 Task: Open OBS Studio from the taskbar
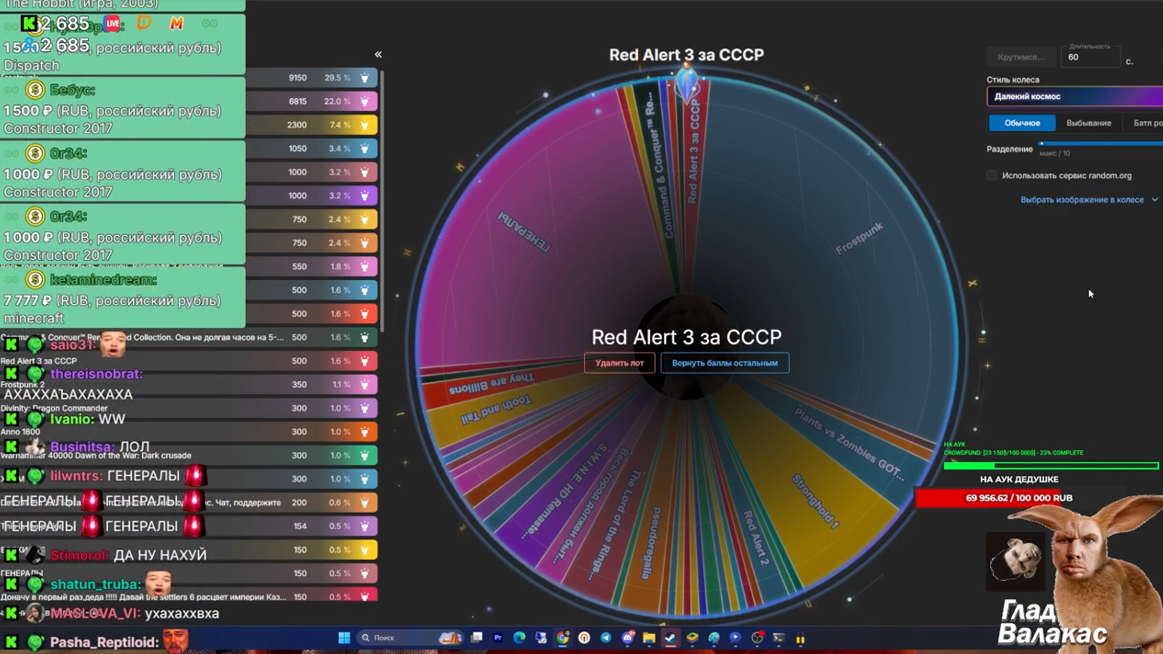point(757,638)
